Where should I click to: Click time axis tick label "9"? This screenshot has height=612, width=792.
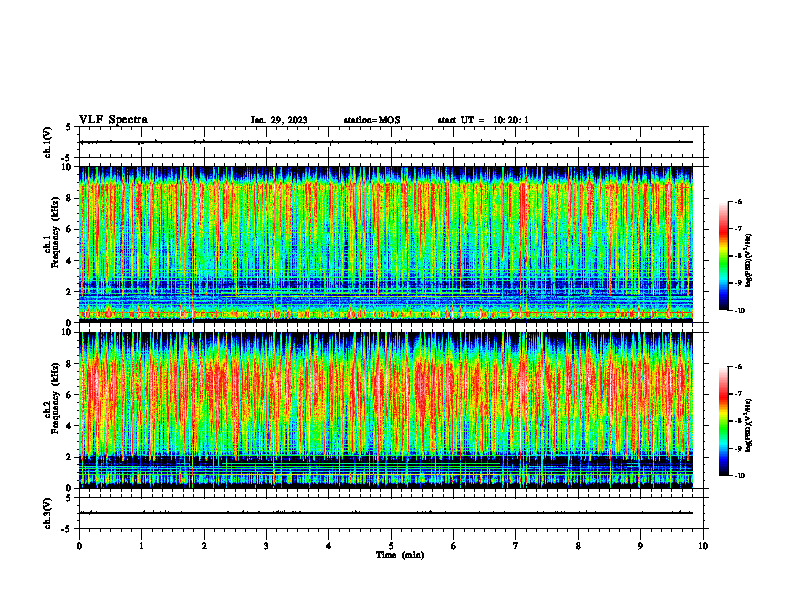click(x=640, y=546)
